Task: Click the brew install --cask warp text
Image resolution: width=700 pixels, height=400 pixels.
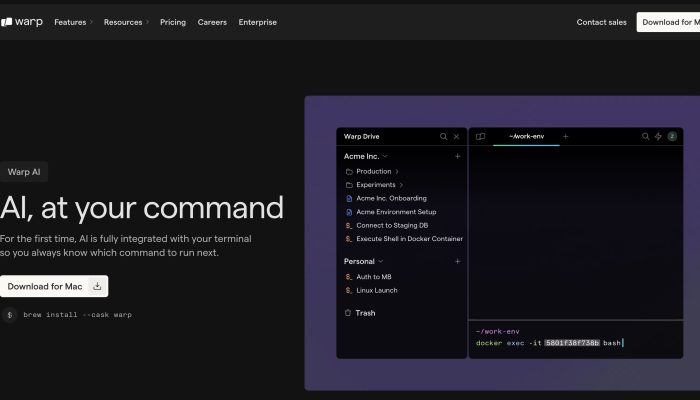Action: (x=77, y=315)
